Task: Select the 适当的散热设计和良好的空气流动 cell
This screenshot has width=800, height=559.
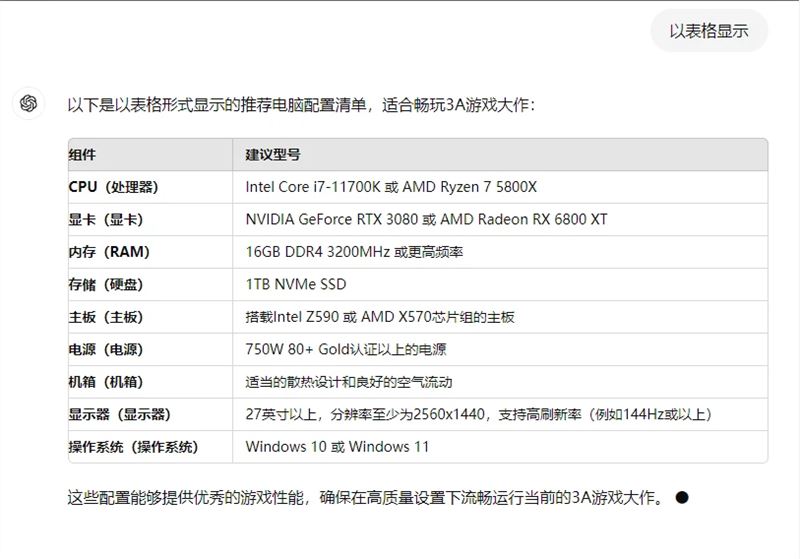Action: [x=500, y=382]
